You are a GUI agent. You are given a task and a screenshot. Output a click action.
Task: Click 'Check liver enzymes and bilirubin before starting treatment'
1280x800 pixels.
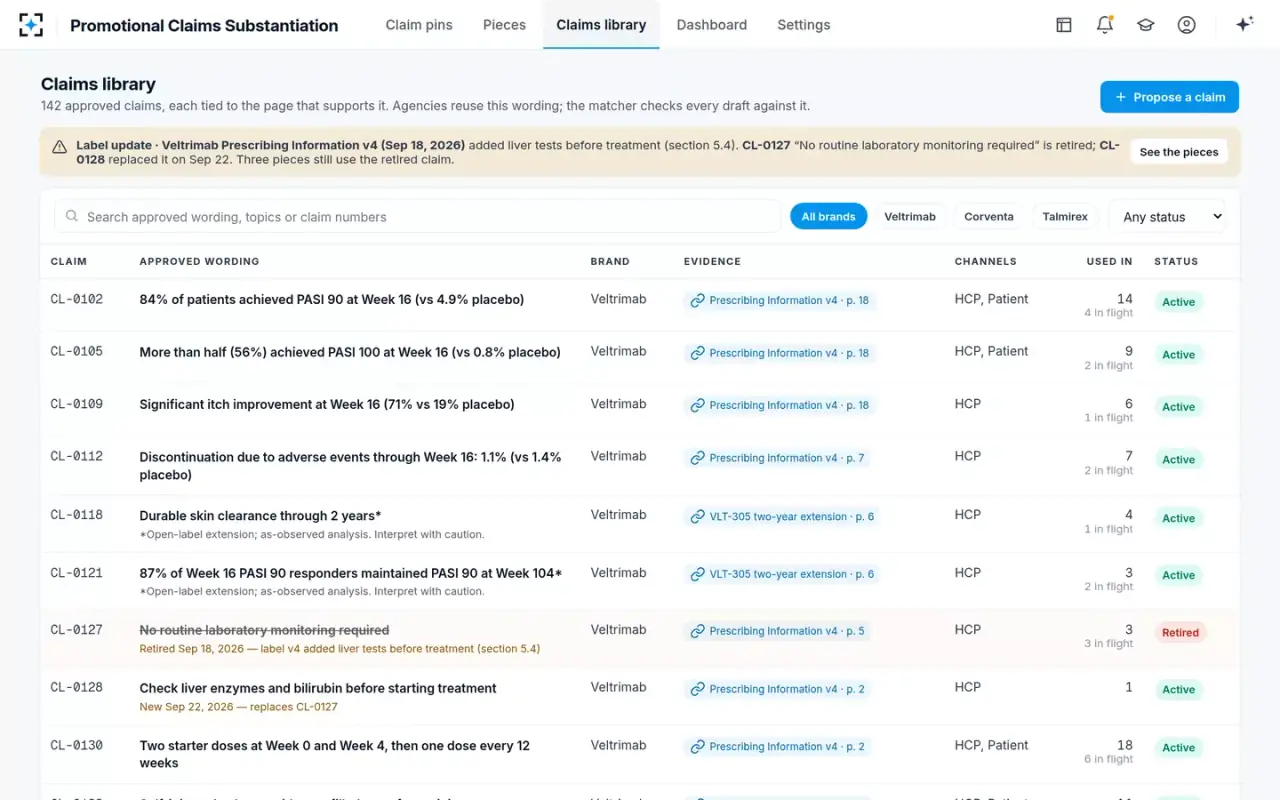pos(318,688)
